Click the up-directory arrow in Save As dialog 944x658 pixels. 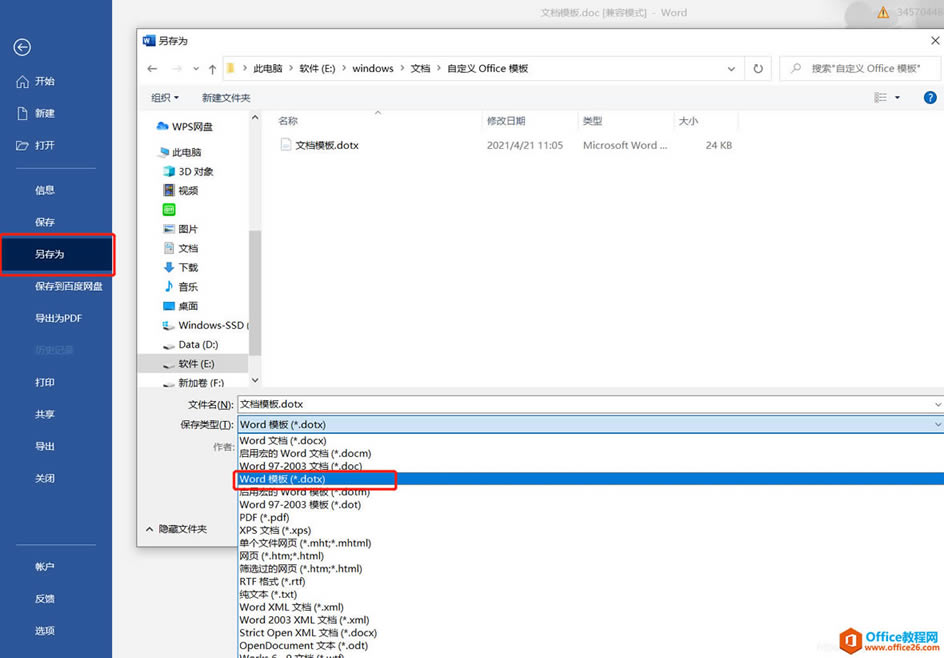point(212,69)
